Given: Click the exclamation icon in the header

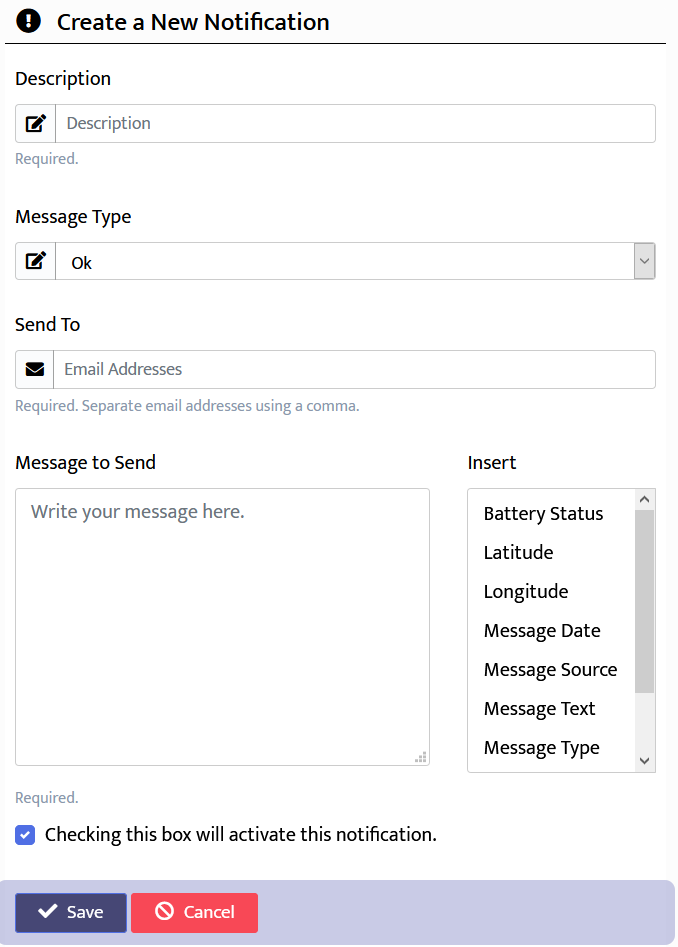Looking at the screenshot, I should [29, 21].
